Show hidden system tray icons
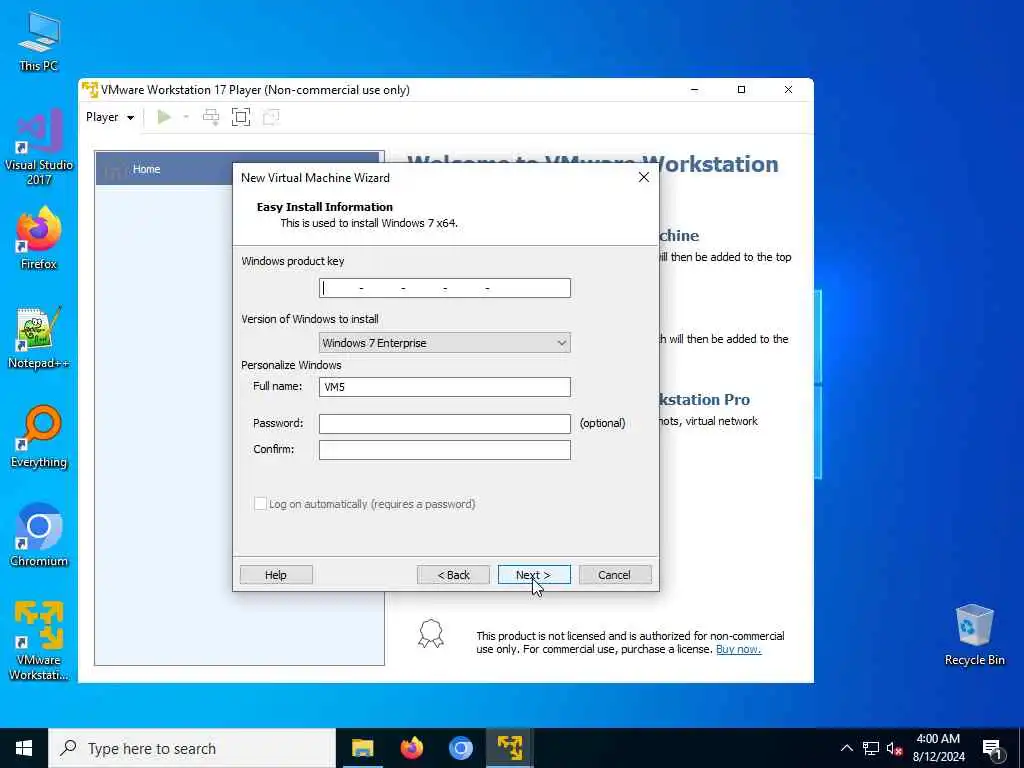 point(846,748)
